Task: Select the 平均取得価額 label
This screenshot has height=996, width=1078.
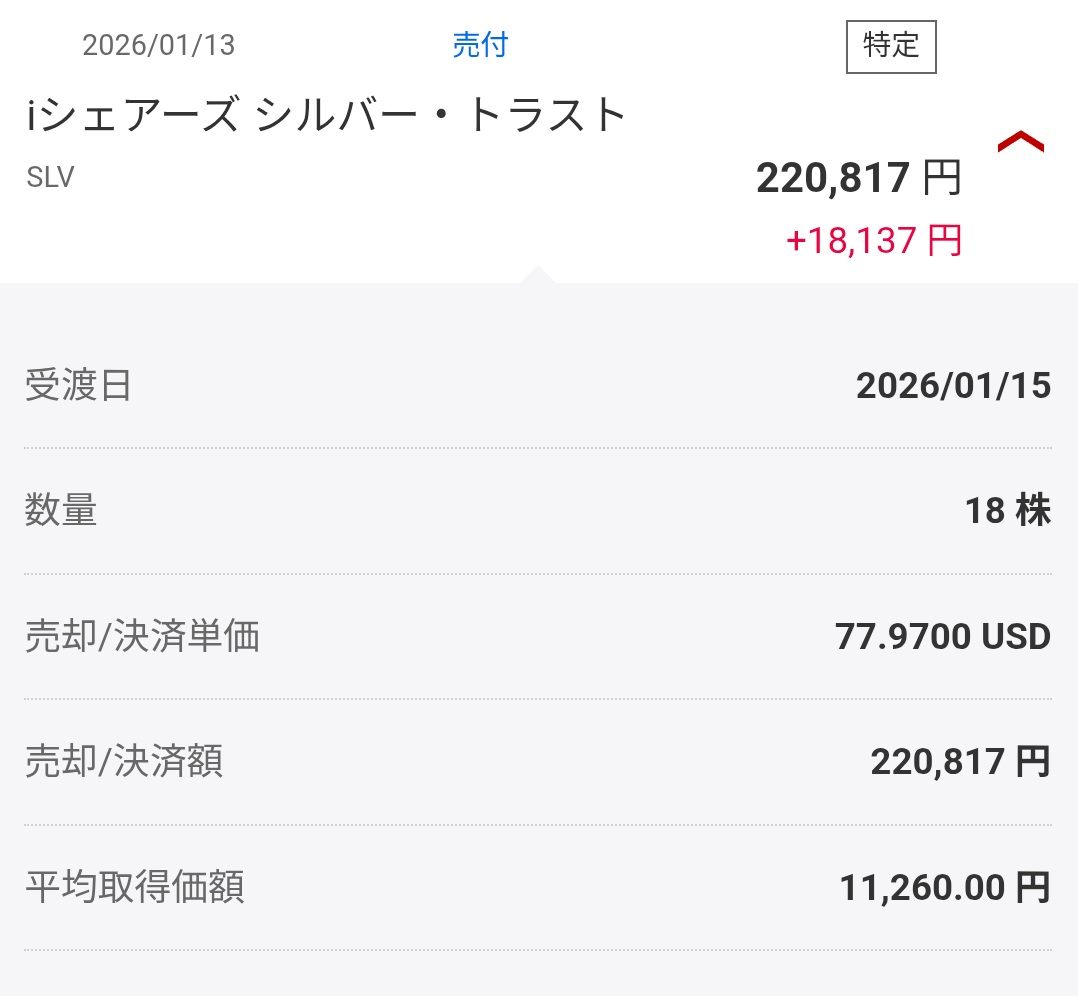Action: tap(134, 887)
